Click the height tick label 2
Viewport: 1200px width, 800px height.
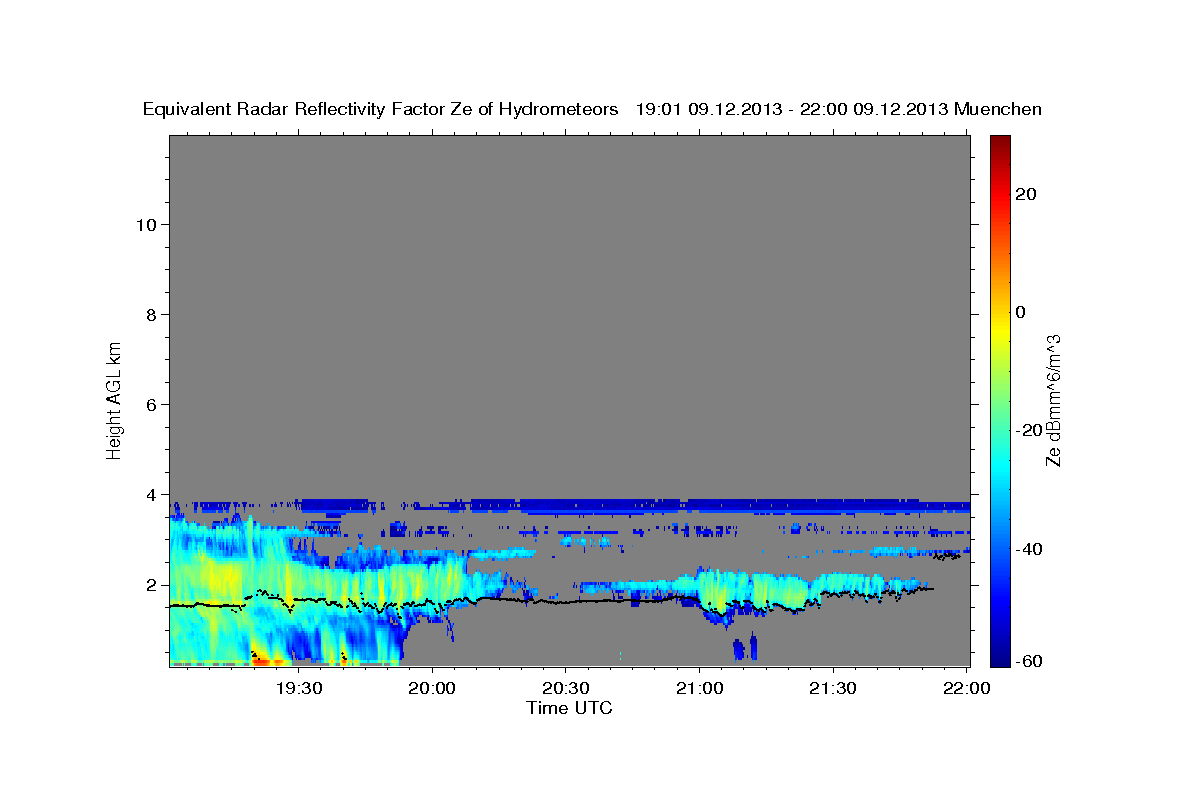pyautogui.click(x=152, y=584)
